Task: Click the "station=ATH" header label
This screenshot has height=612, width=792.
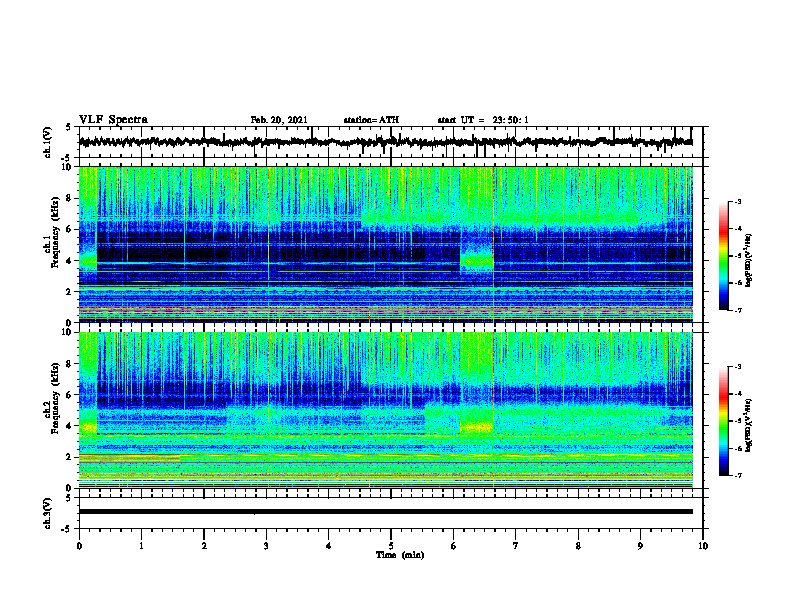Action: coord(371,120)
